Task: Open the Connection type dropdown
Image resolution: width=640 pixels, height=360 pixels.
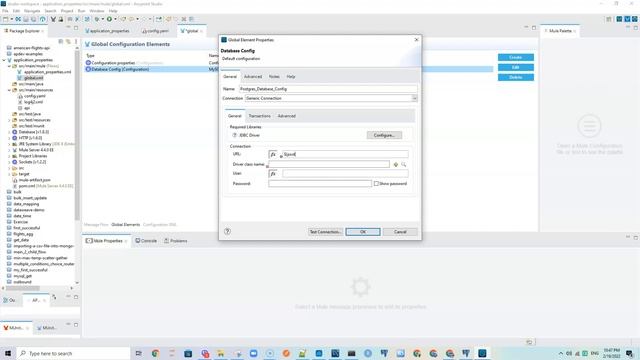Action: (x=414, y=98)
